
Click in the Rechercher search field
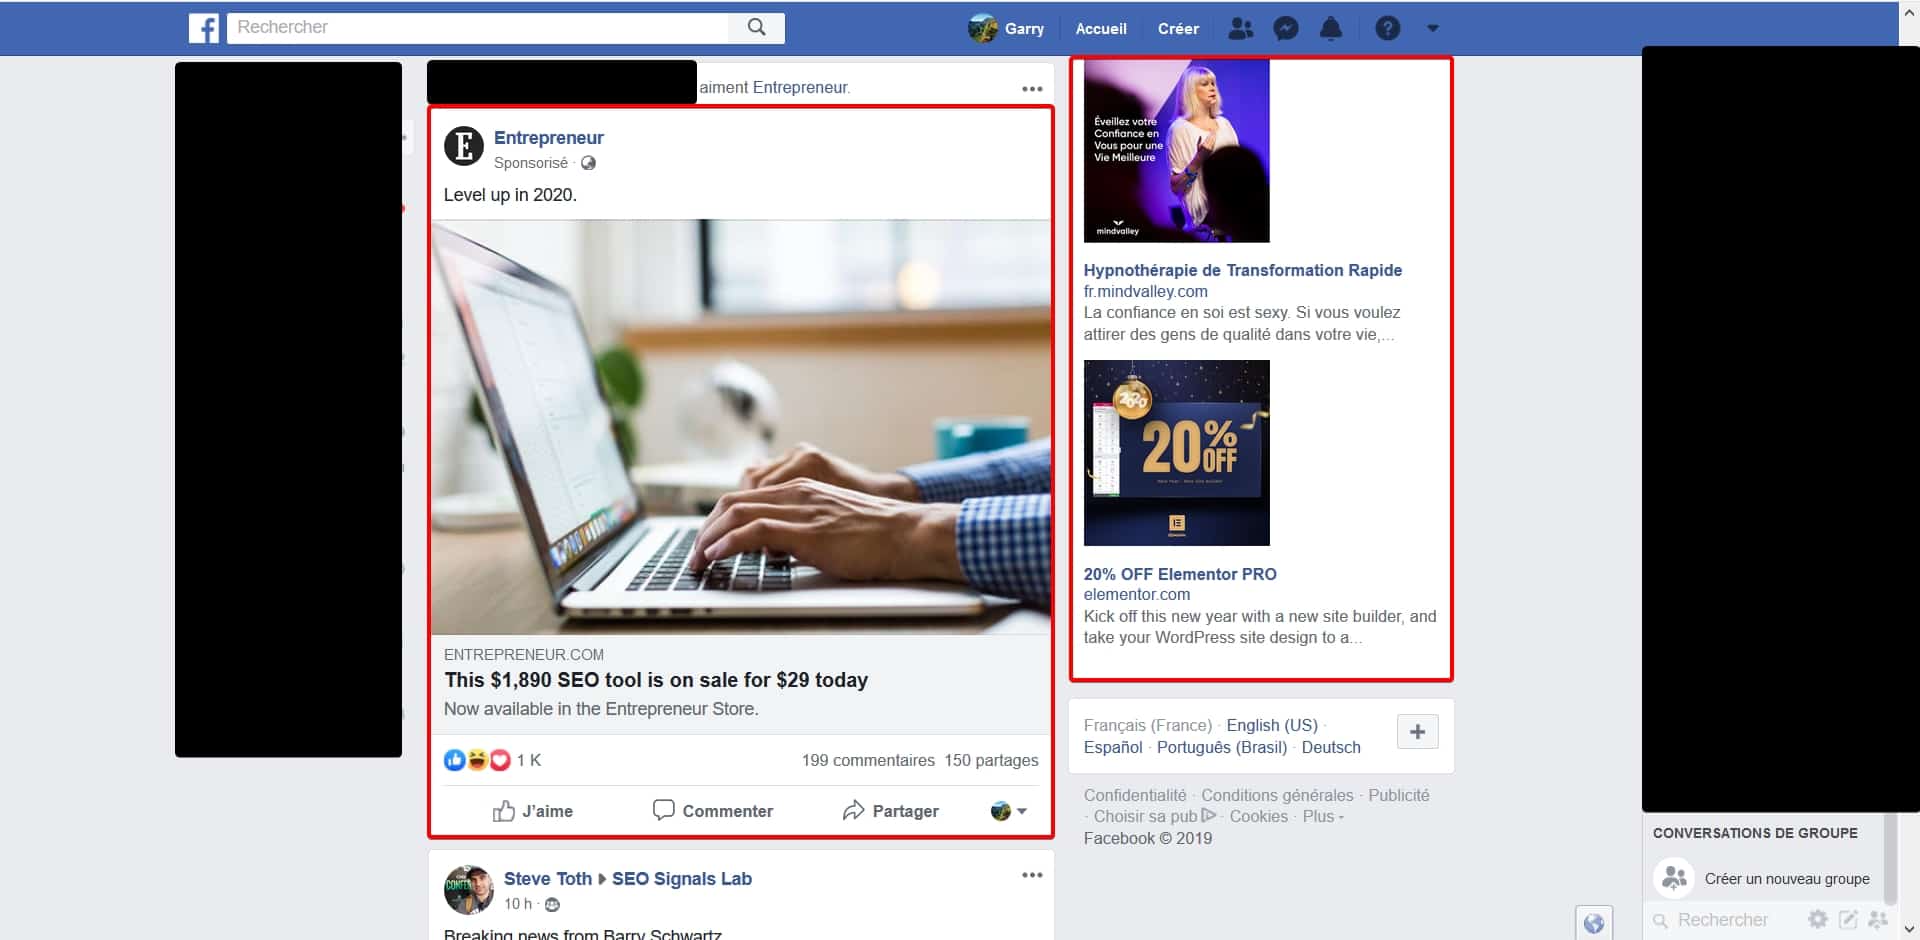(480, 28)
